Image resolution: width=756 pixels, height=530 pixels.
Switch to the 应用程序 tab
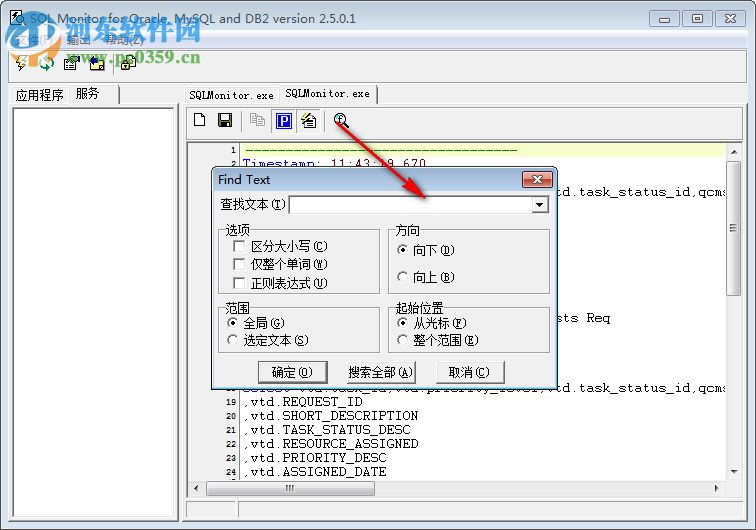(40, 95)
